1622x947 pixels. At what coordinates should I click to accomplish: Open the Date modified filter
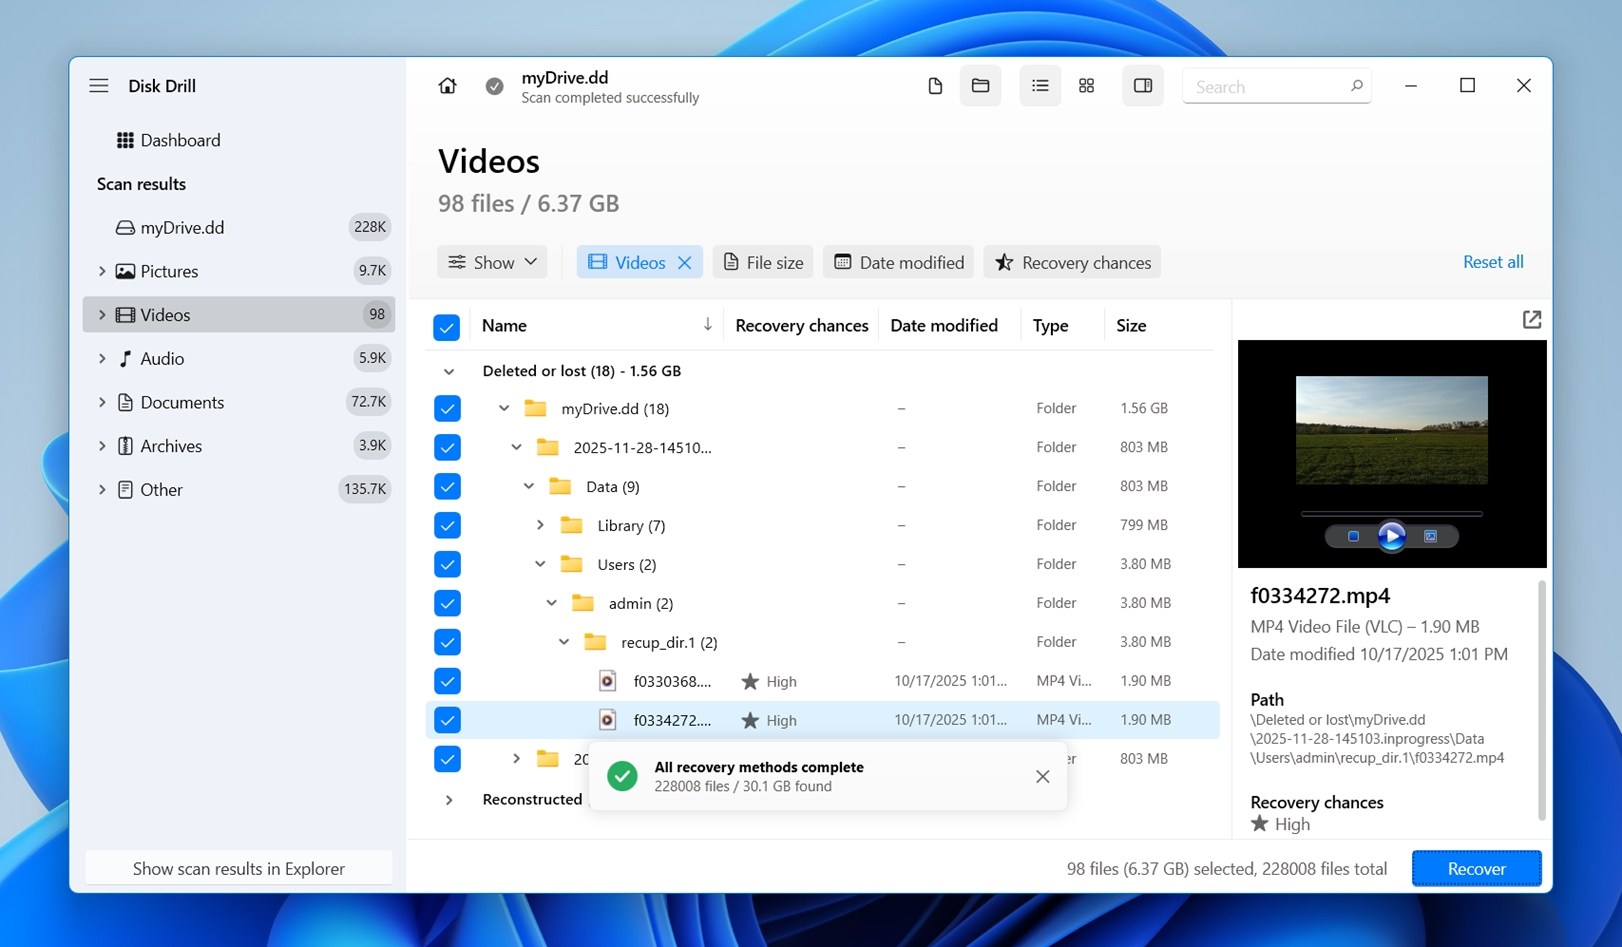pos(899,262)
